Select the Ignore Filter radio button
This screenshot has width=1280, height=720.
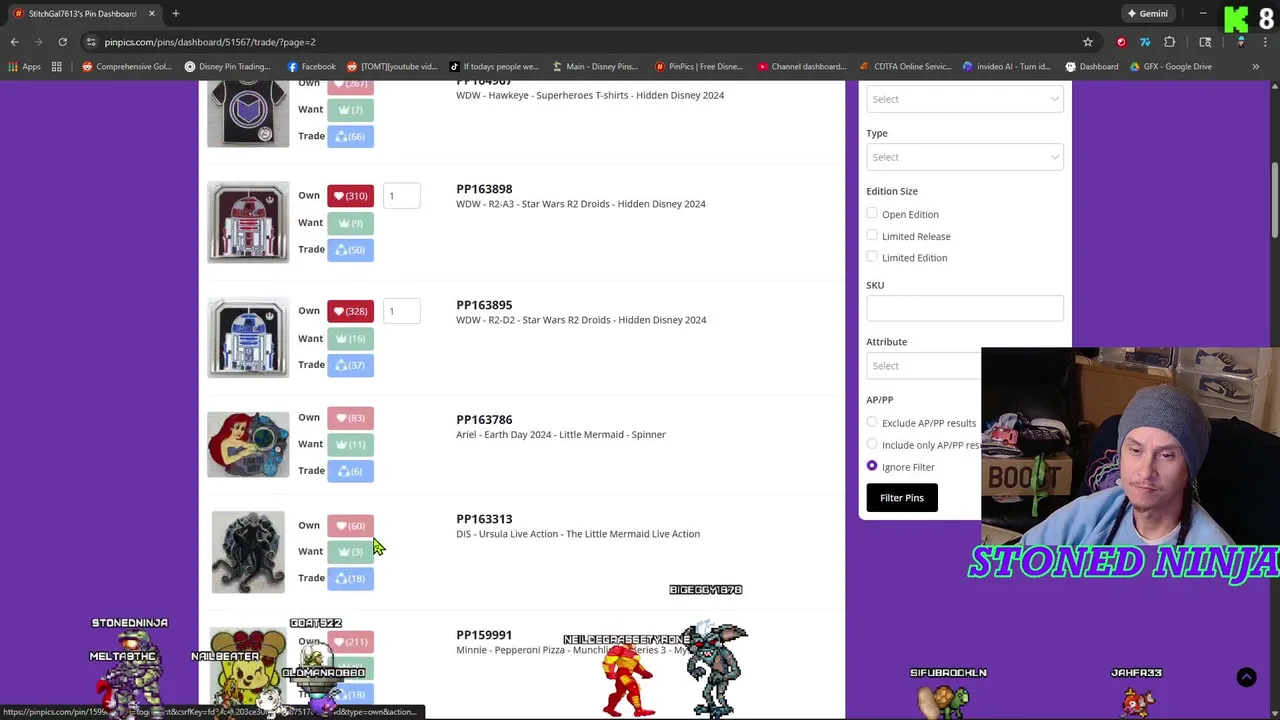[872, 467]
